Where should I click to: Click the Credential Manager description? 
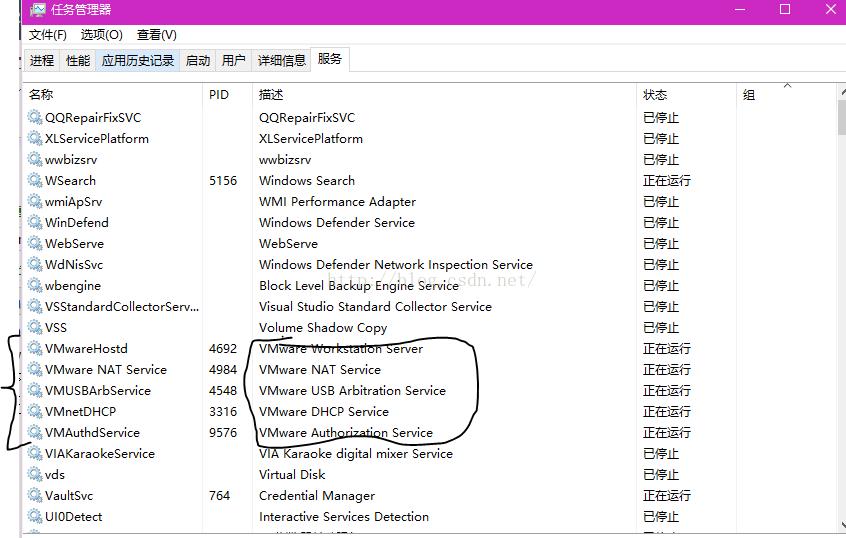coord(317,496)
